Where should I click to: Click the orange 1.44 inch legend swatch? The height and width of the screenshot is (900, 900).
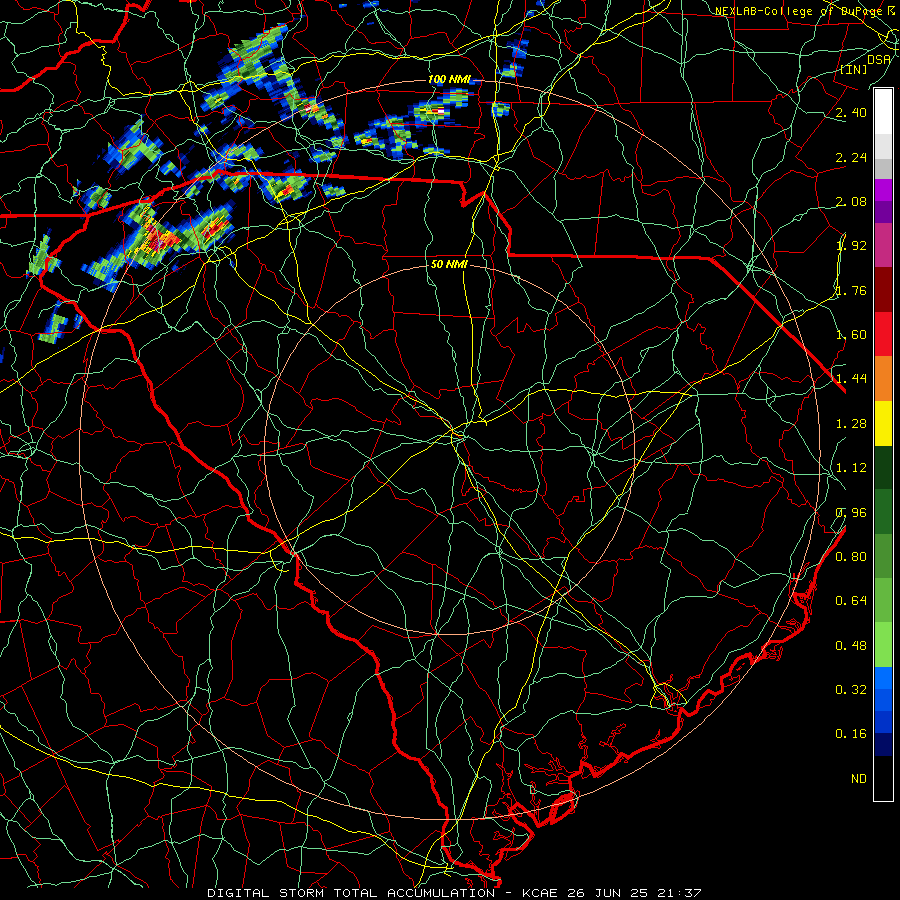pyautogui.click(x=883, y=379)
